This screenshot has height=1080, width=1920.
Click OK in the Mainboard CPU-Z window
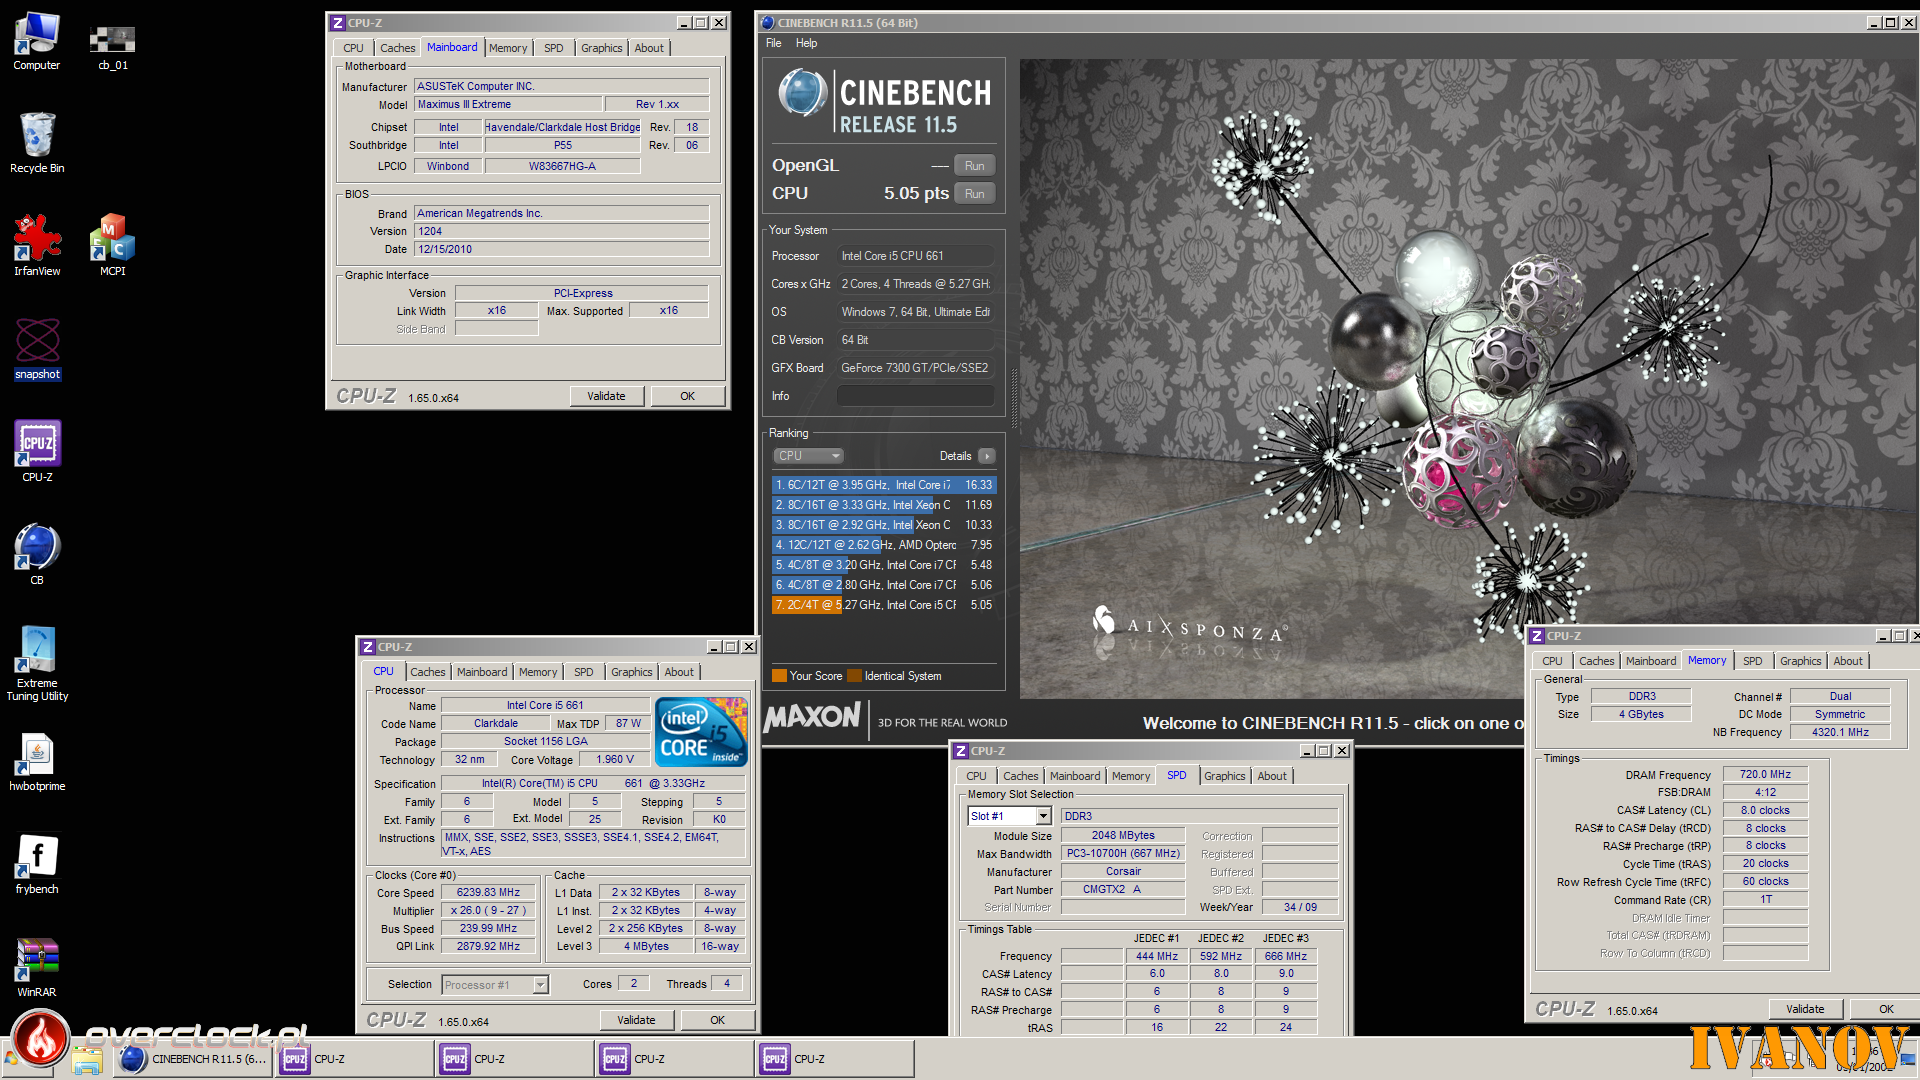click(x=687, y=396)
